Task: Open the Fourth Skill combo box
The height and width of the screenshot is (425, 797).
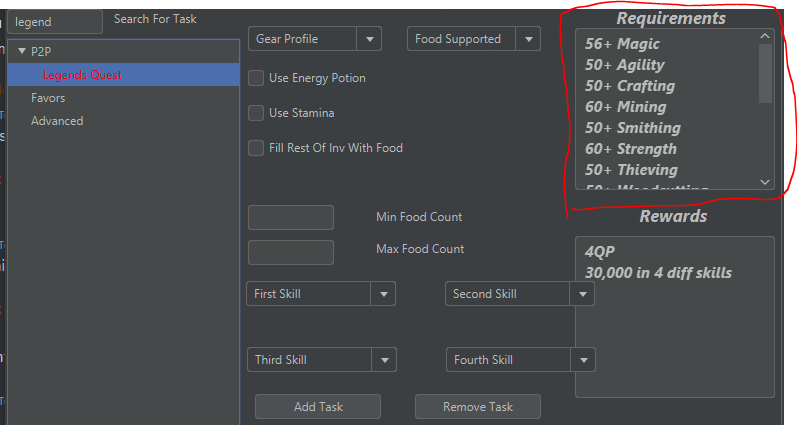Action: pos(583,360)
